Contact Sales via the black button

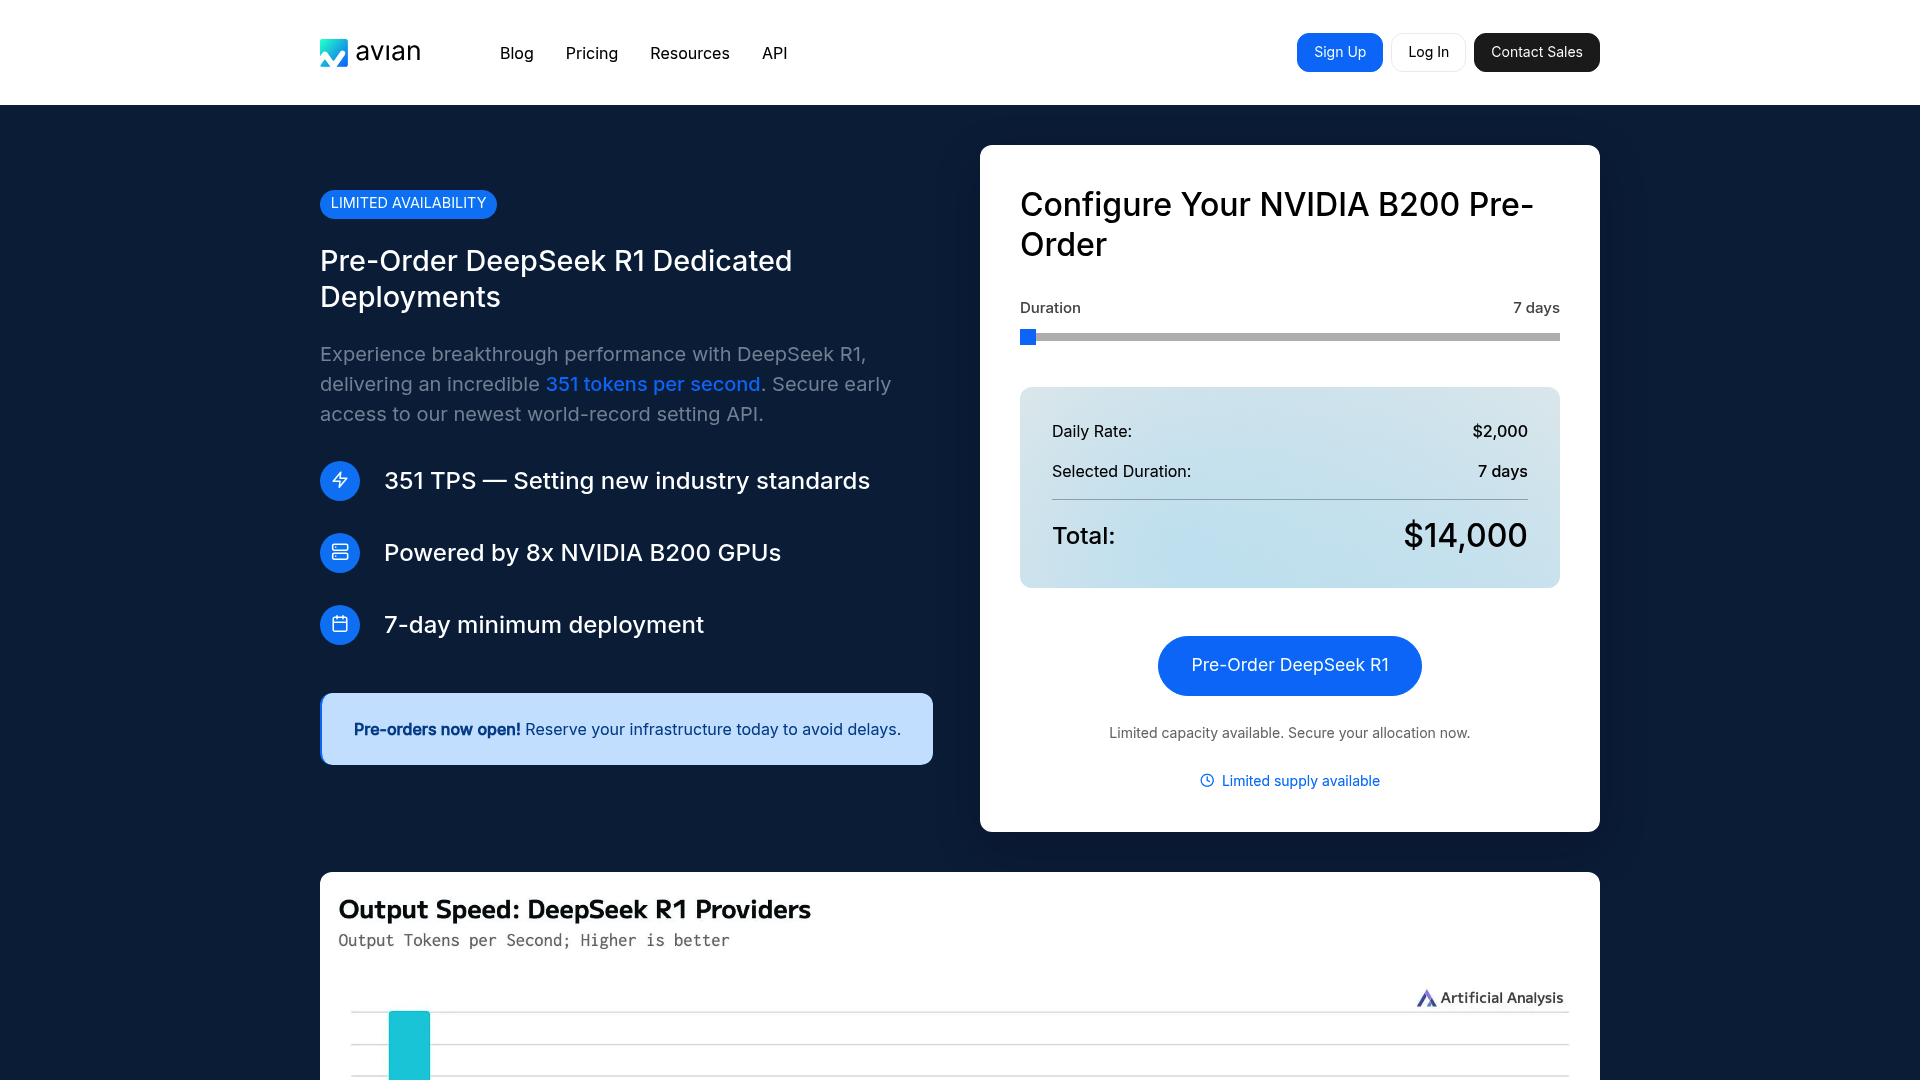click(x=1537, y=52)
